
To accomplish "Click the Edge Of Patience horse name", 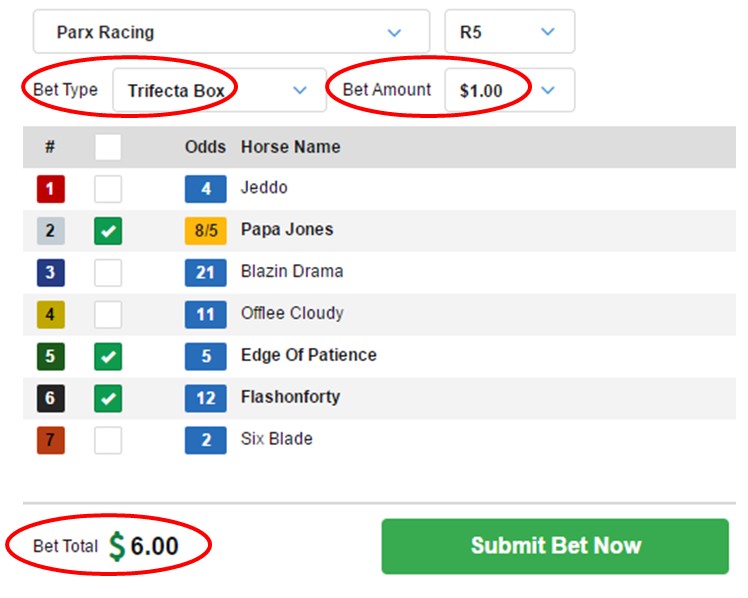I will pyautogui.click(x=309, y=355).
